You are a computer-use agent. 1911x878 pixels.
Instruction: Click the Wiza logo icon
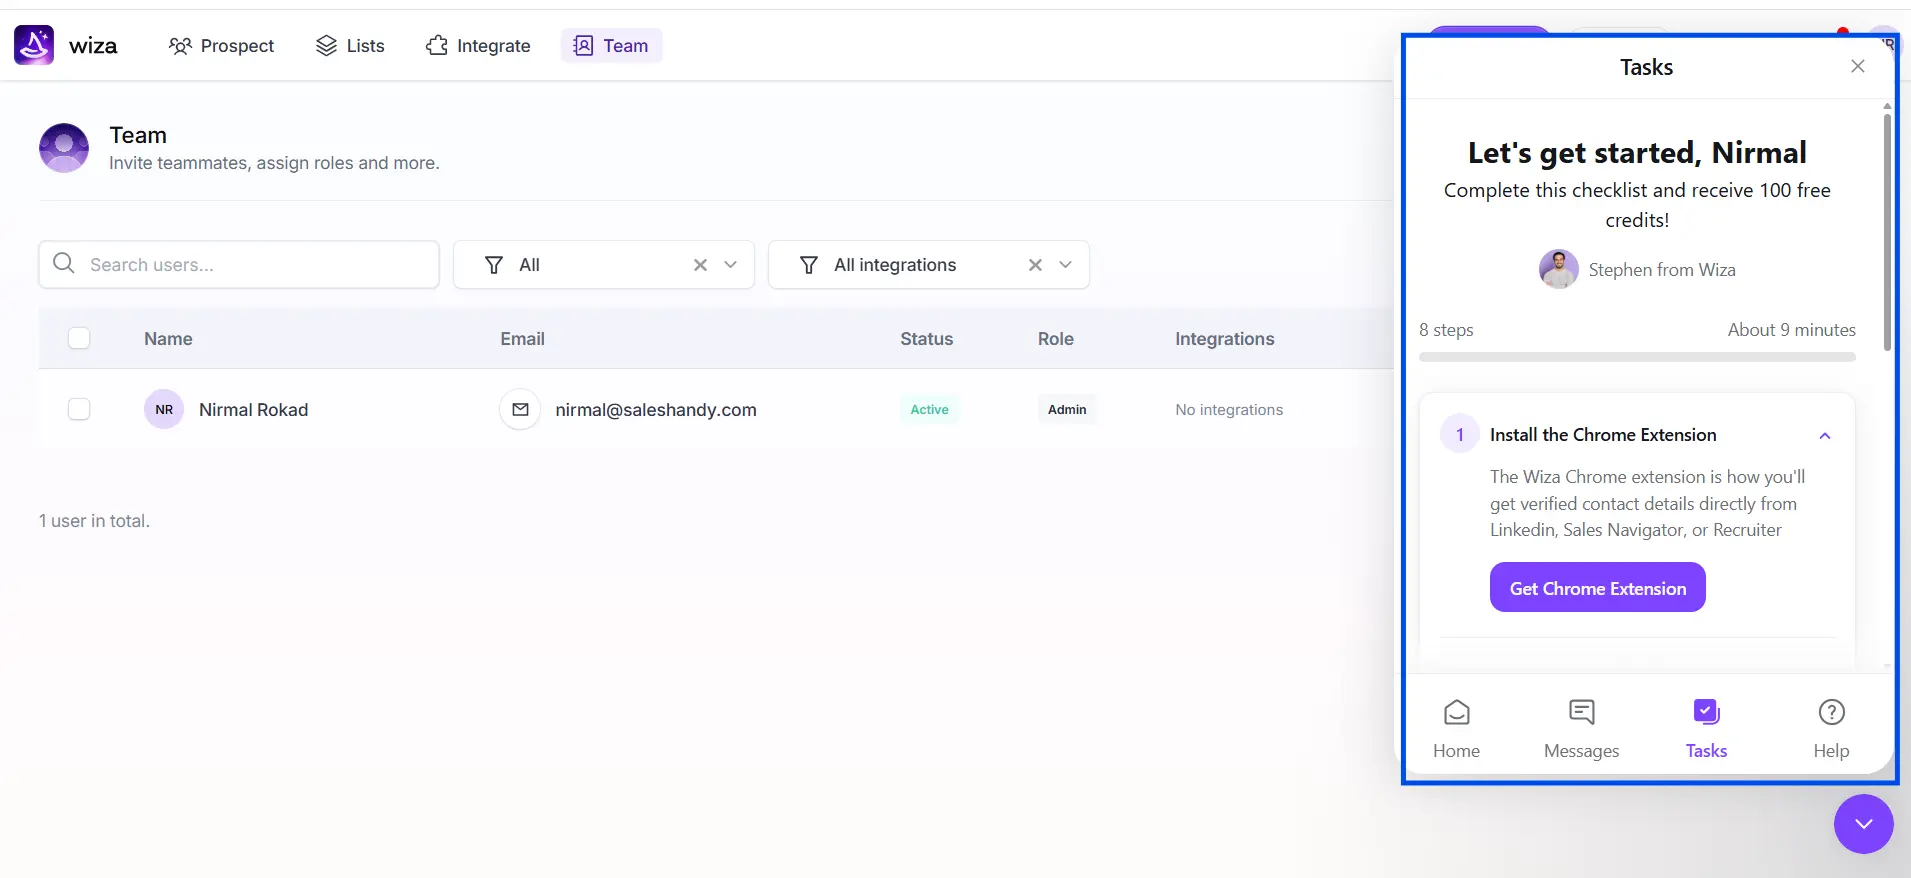[34, 45]
